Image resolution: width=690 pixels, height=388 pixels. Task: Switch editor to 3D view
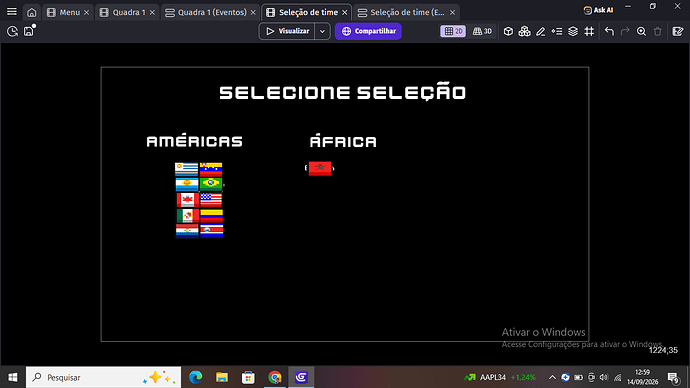coord(482,31)
